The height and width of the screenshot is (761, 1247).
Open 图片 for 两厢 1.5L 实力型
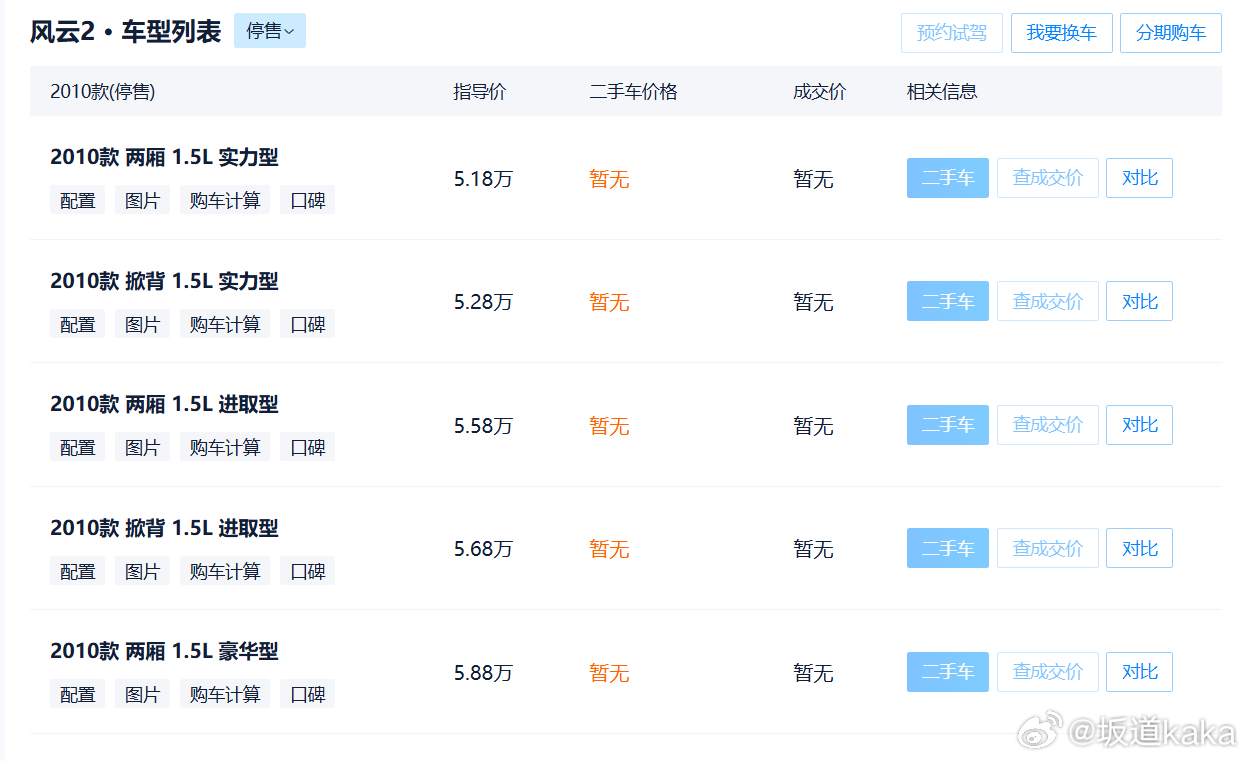click(x=142, y=200)
